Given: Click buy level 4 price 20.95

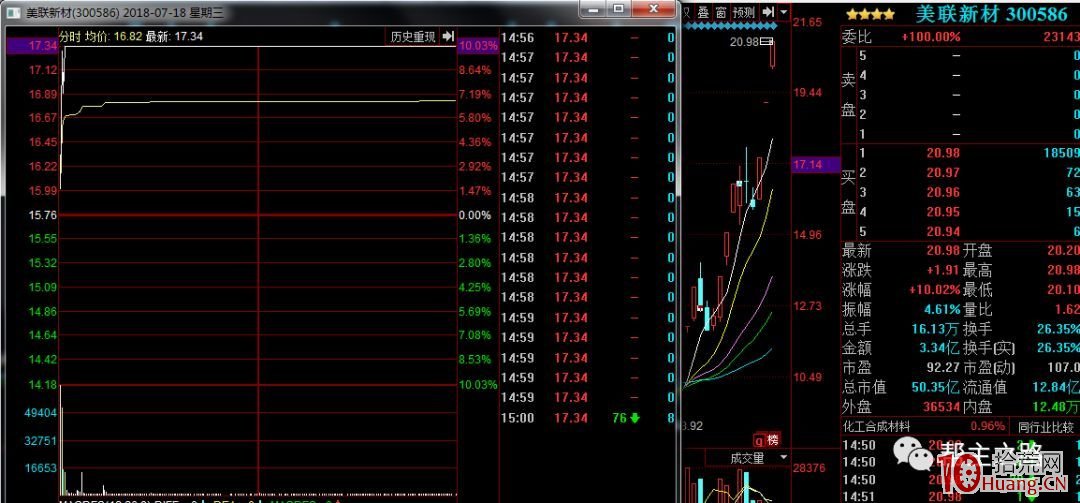Looking at the screenshot, I should pos(943,212).
